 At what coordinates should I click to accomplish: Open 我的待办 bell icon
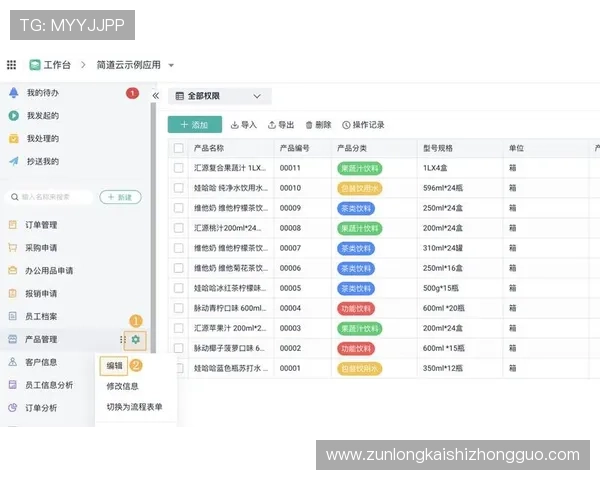coord(13,93)
